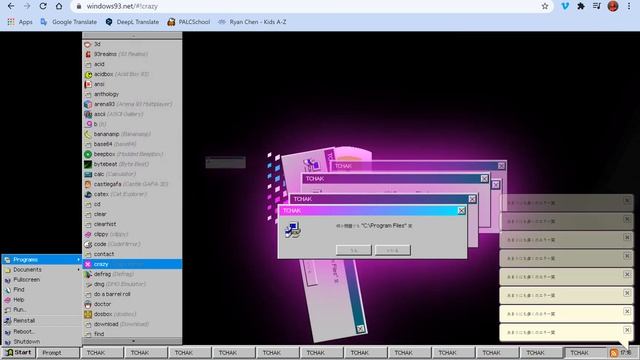Open the Extensions puzzle menu

point(581,6)
